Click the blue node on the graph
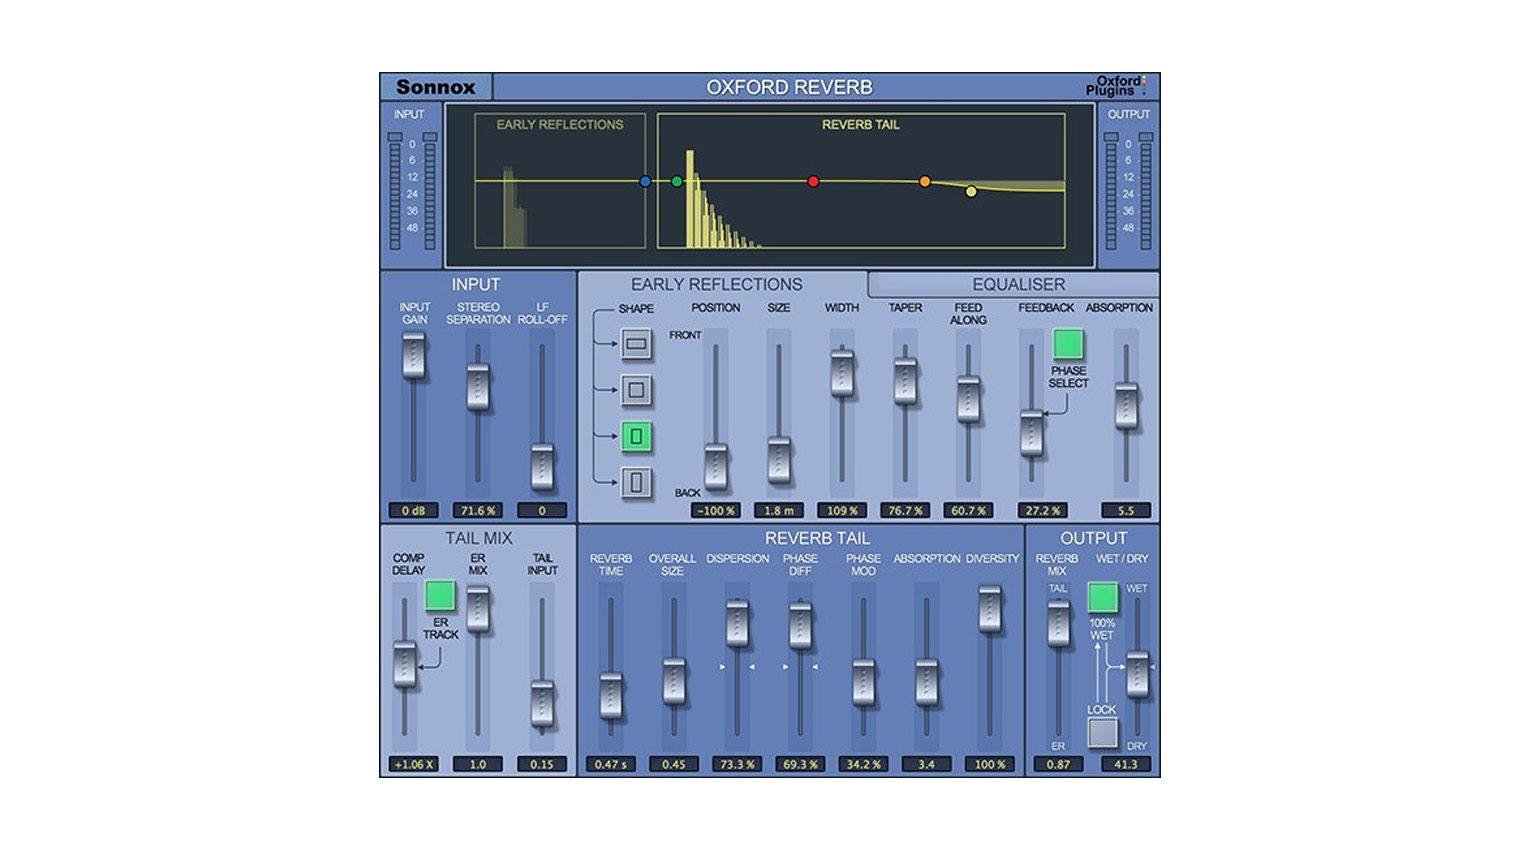Screen dimensions: 1540x850 pos(645,182)
